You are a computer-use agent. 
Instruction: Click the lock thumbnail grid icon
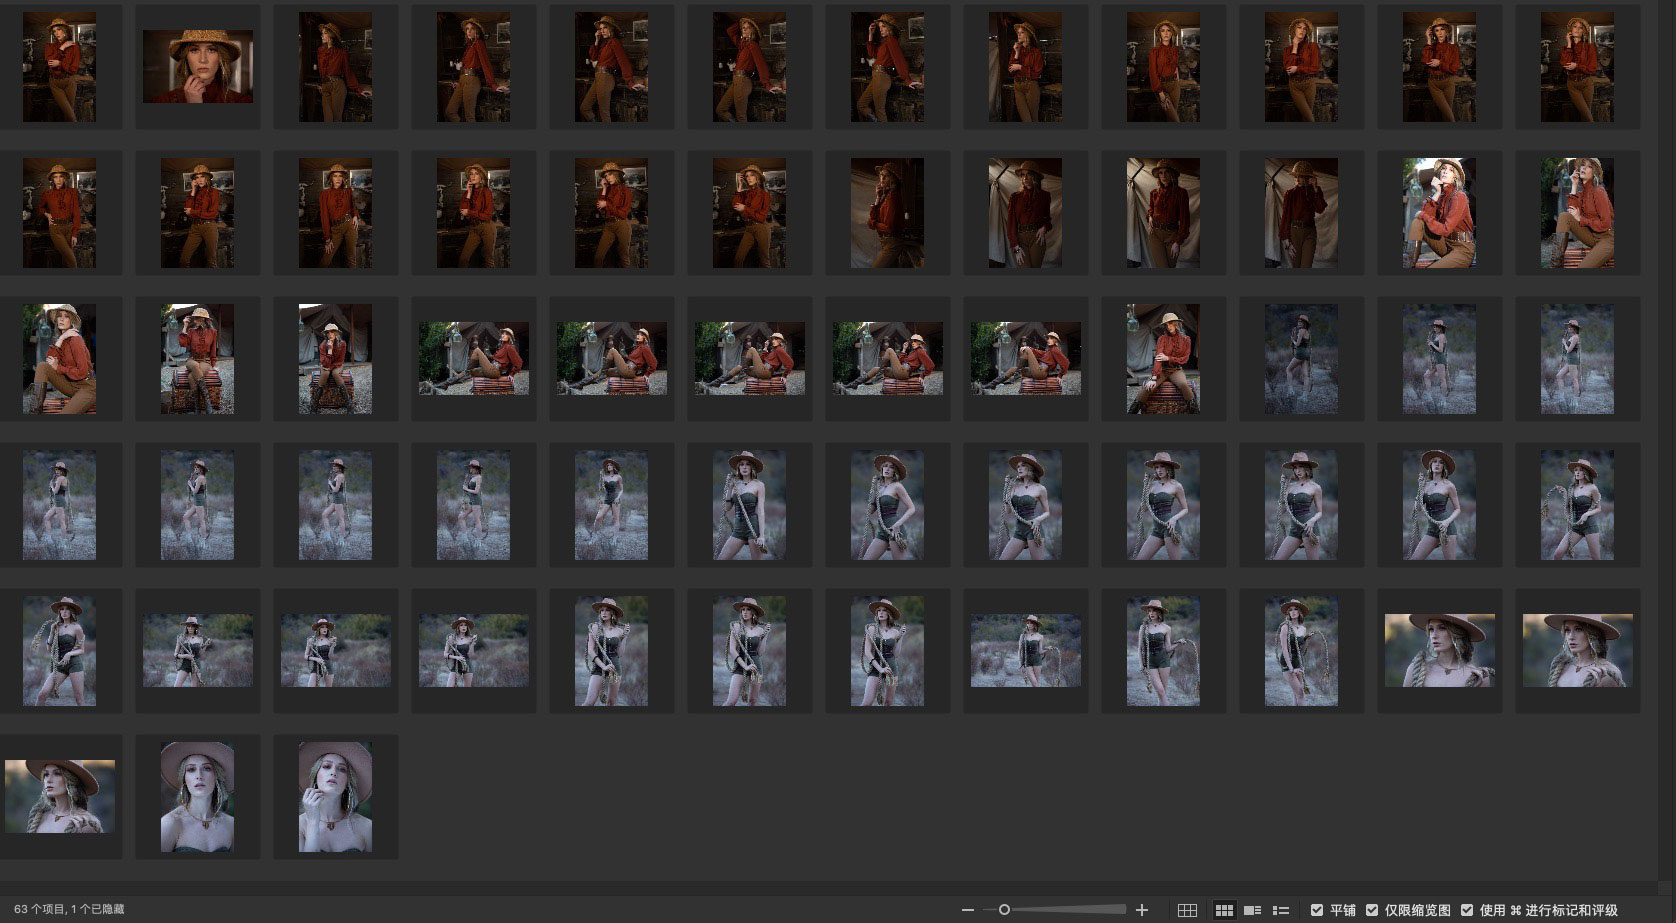pyautogui.click(x=1187, y=910)
